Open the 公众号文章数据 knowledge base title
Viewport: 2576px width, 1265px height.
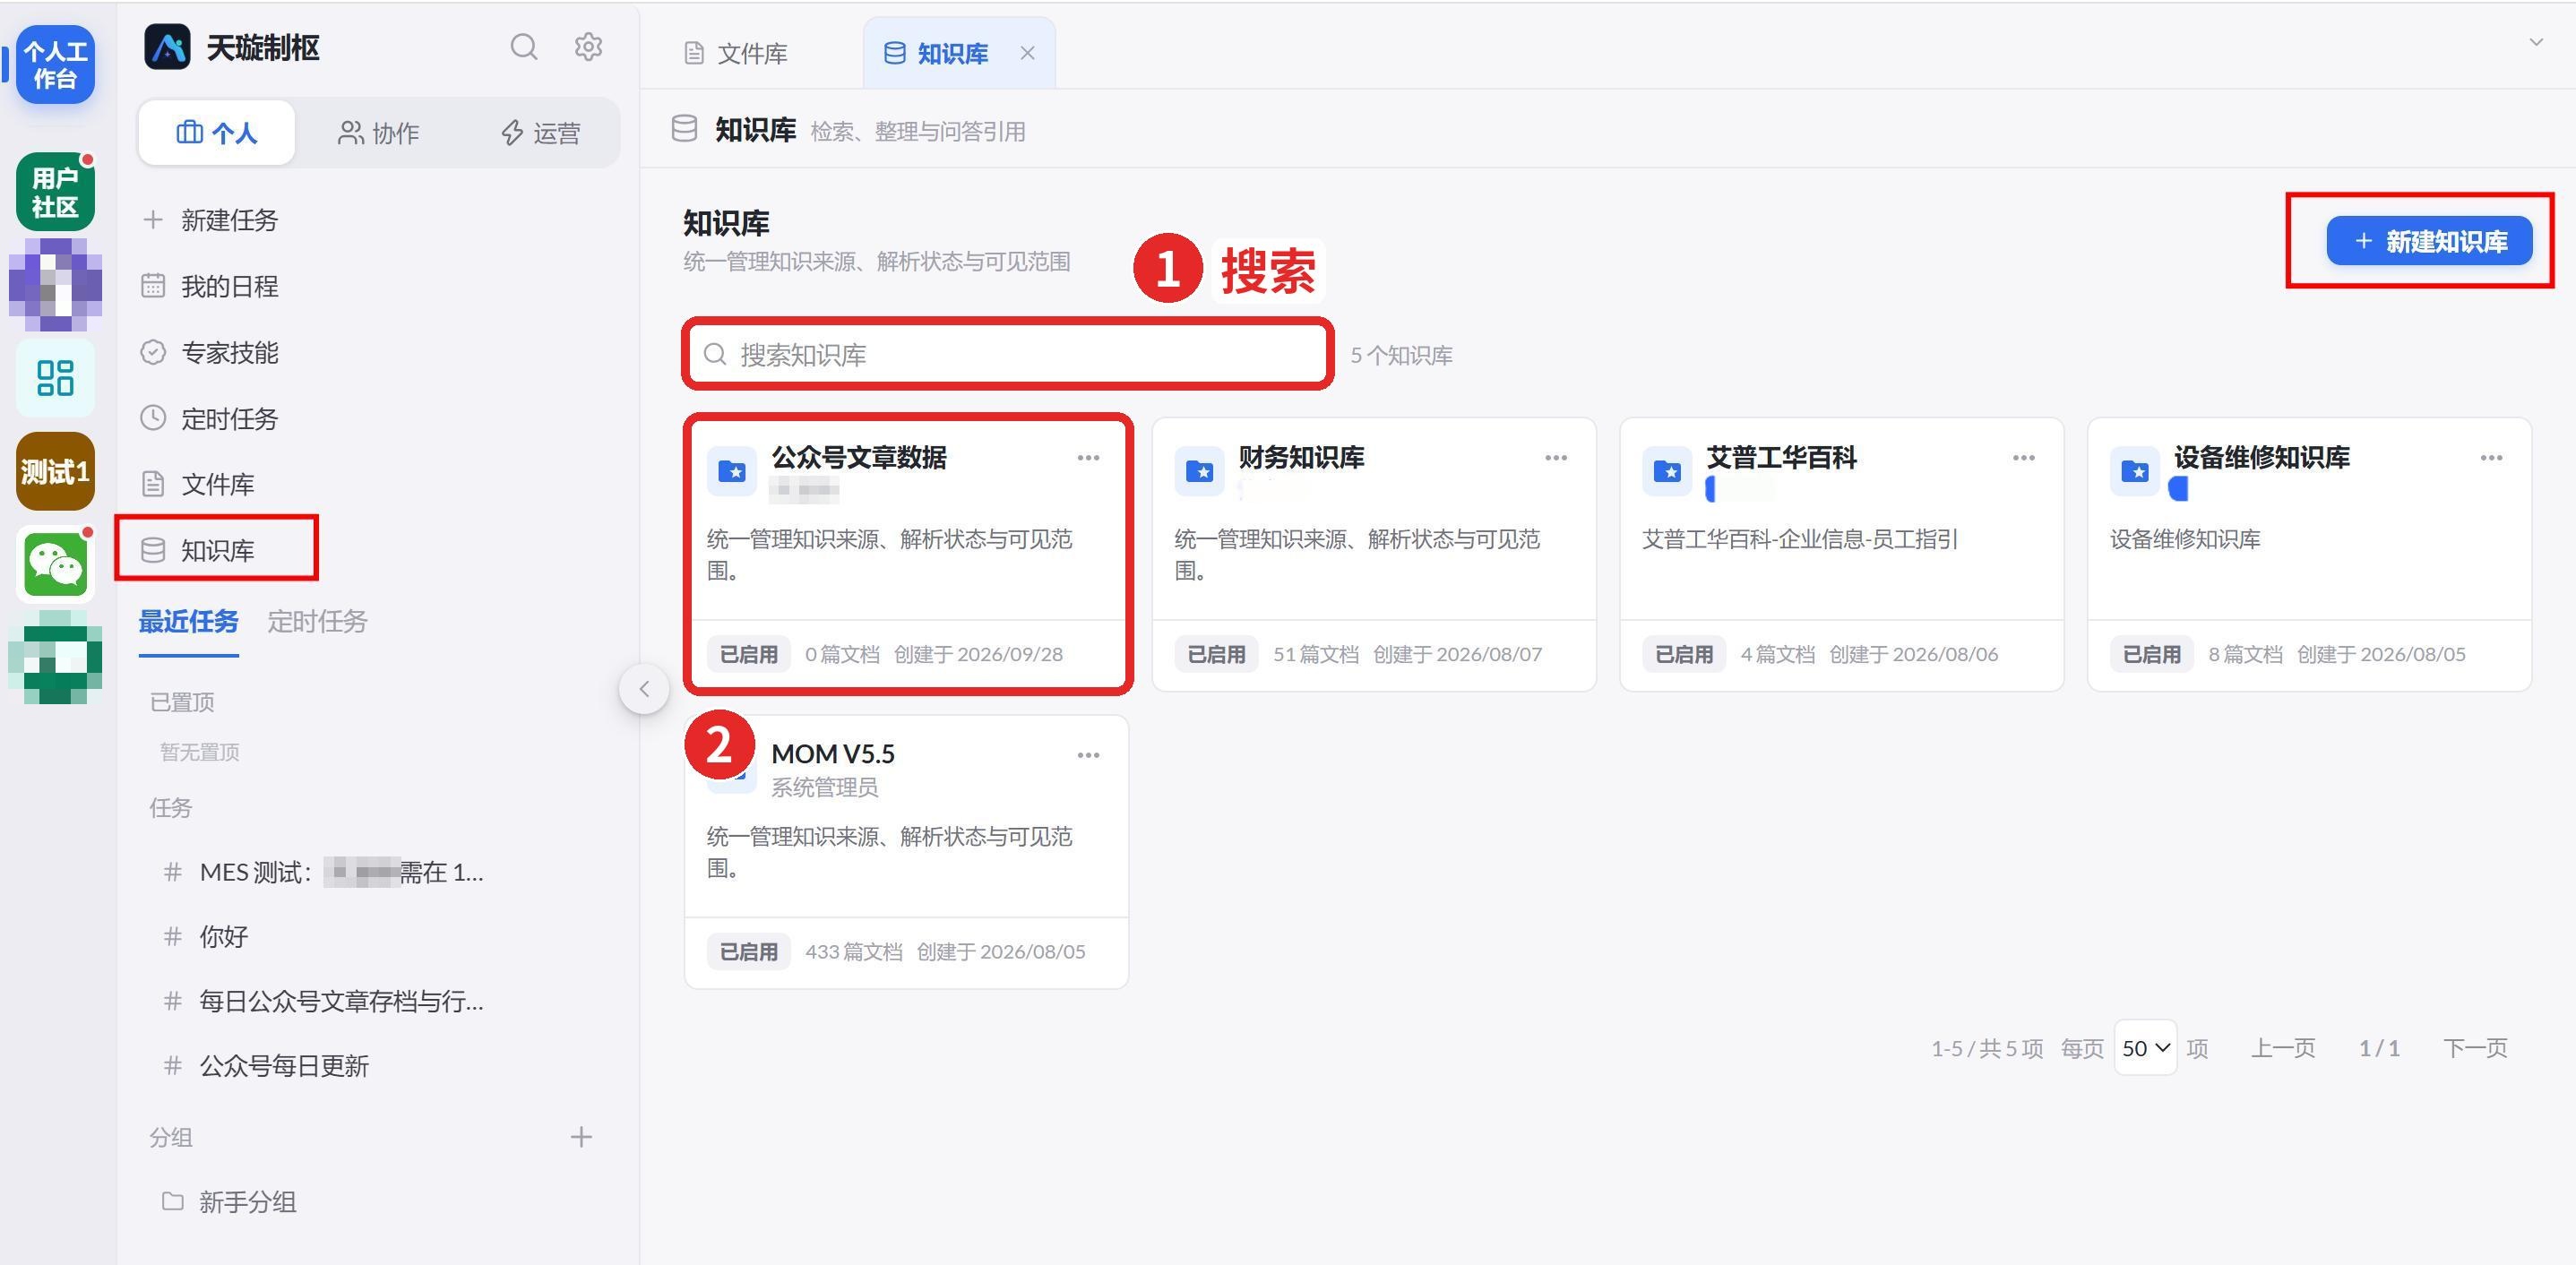(x=859, y=458)
